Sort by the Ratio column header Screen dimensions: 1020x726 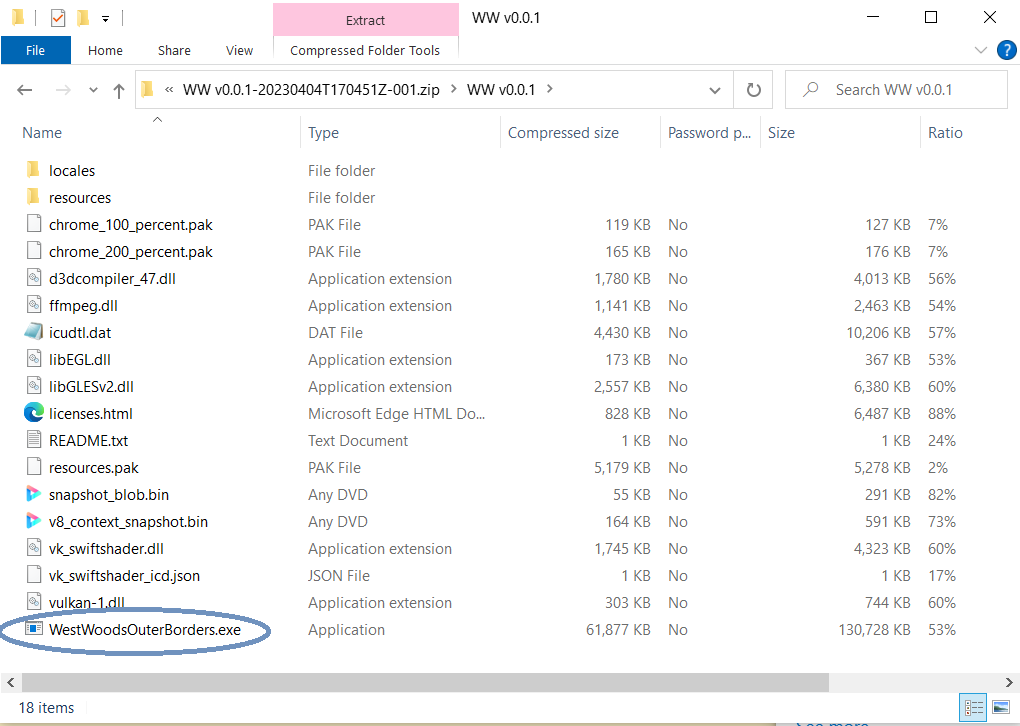pyautogui.click(x=945, y=133)
